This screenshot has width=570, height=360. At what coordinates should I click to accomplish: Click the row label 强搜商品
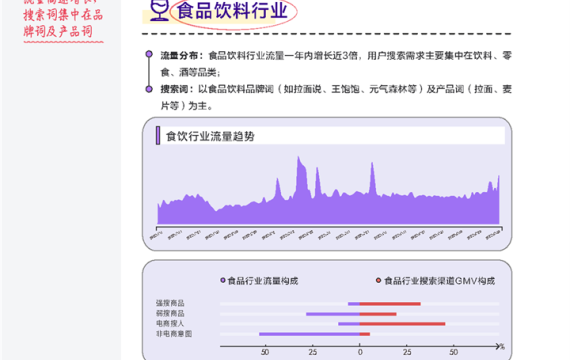tap(170, 303)
